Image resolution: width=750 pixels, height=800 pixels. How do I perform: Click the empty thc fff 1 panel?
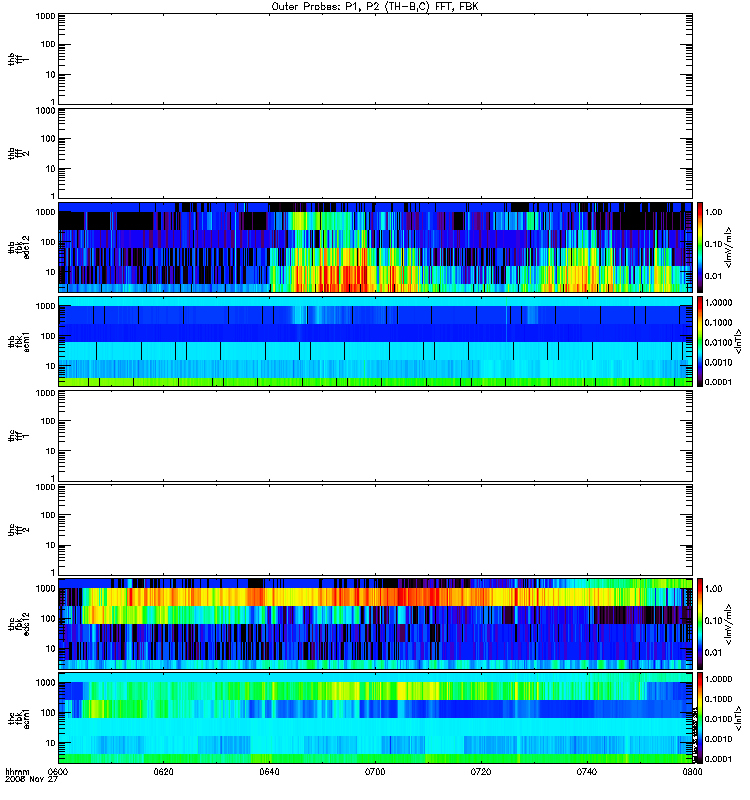[376, 436]
